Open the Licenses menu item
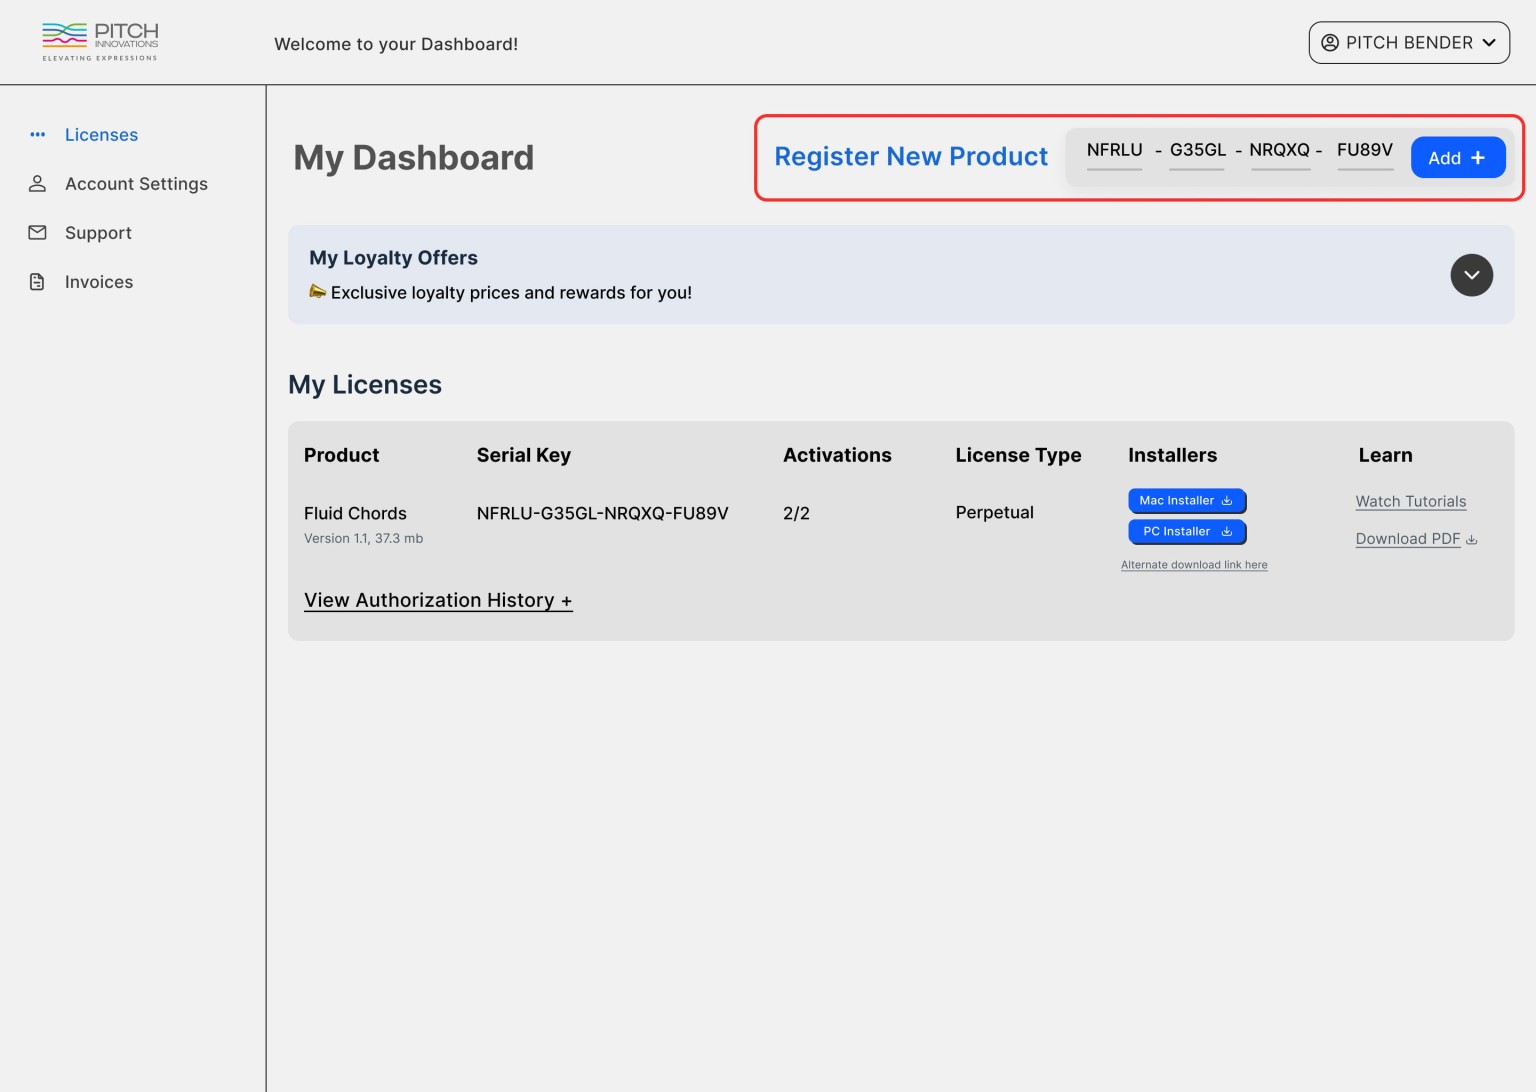This screenshot has width=1536, height=1092. [101, 134]
